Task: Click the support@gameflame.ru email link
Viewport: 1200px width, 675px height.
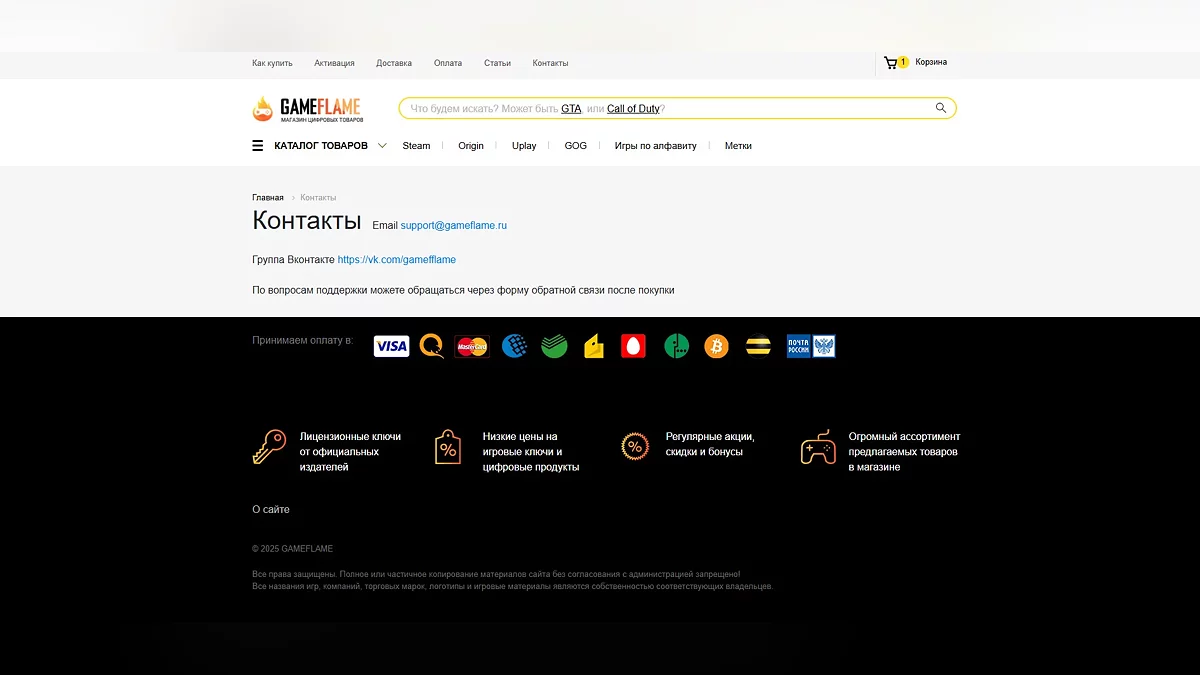Action: (454, 226)
